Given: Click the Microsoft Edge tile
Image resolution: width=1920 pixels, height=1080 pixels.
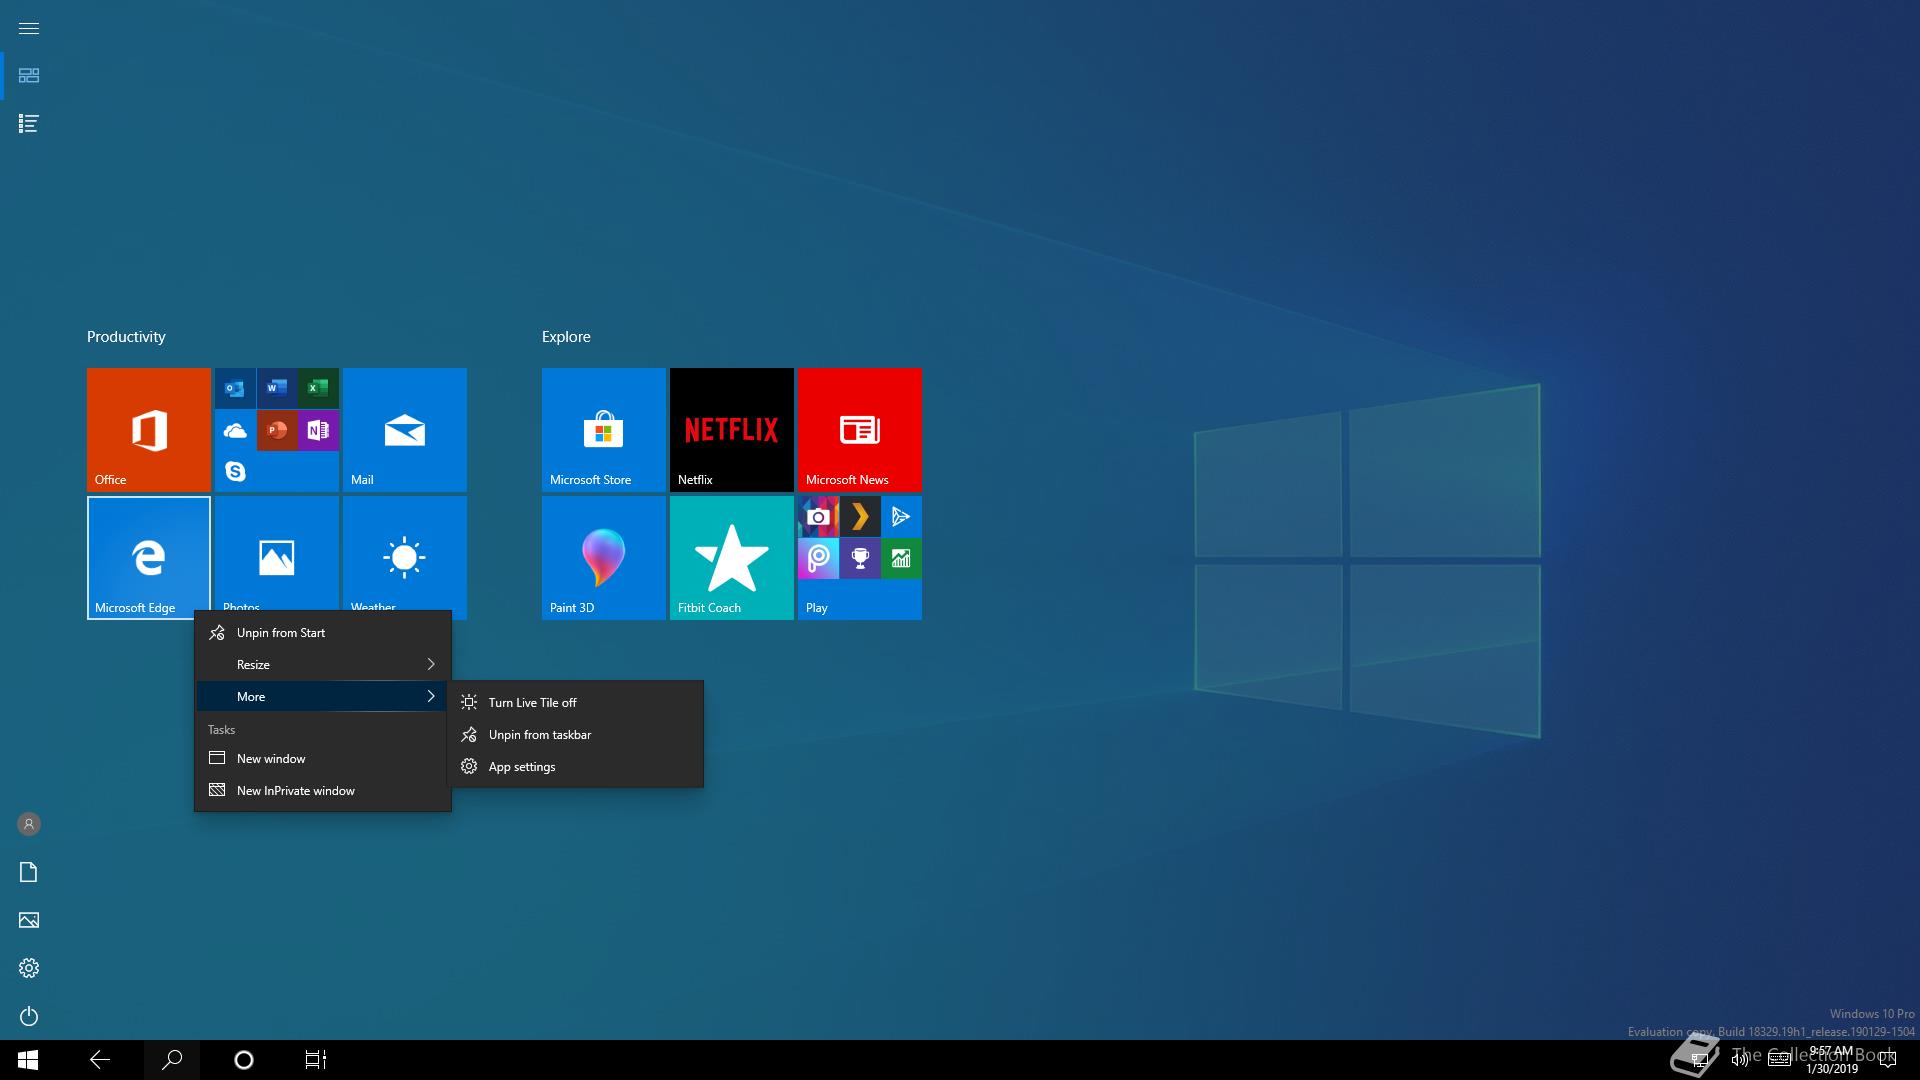Looking at the screenshot, I should pos(149,558).
